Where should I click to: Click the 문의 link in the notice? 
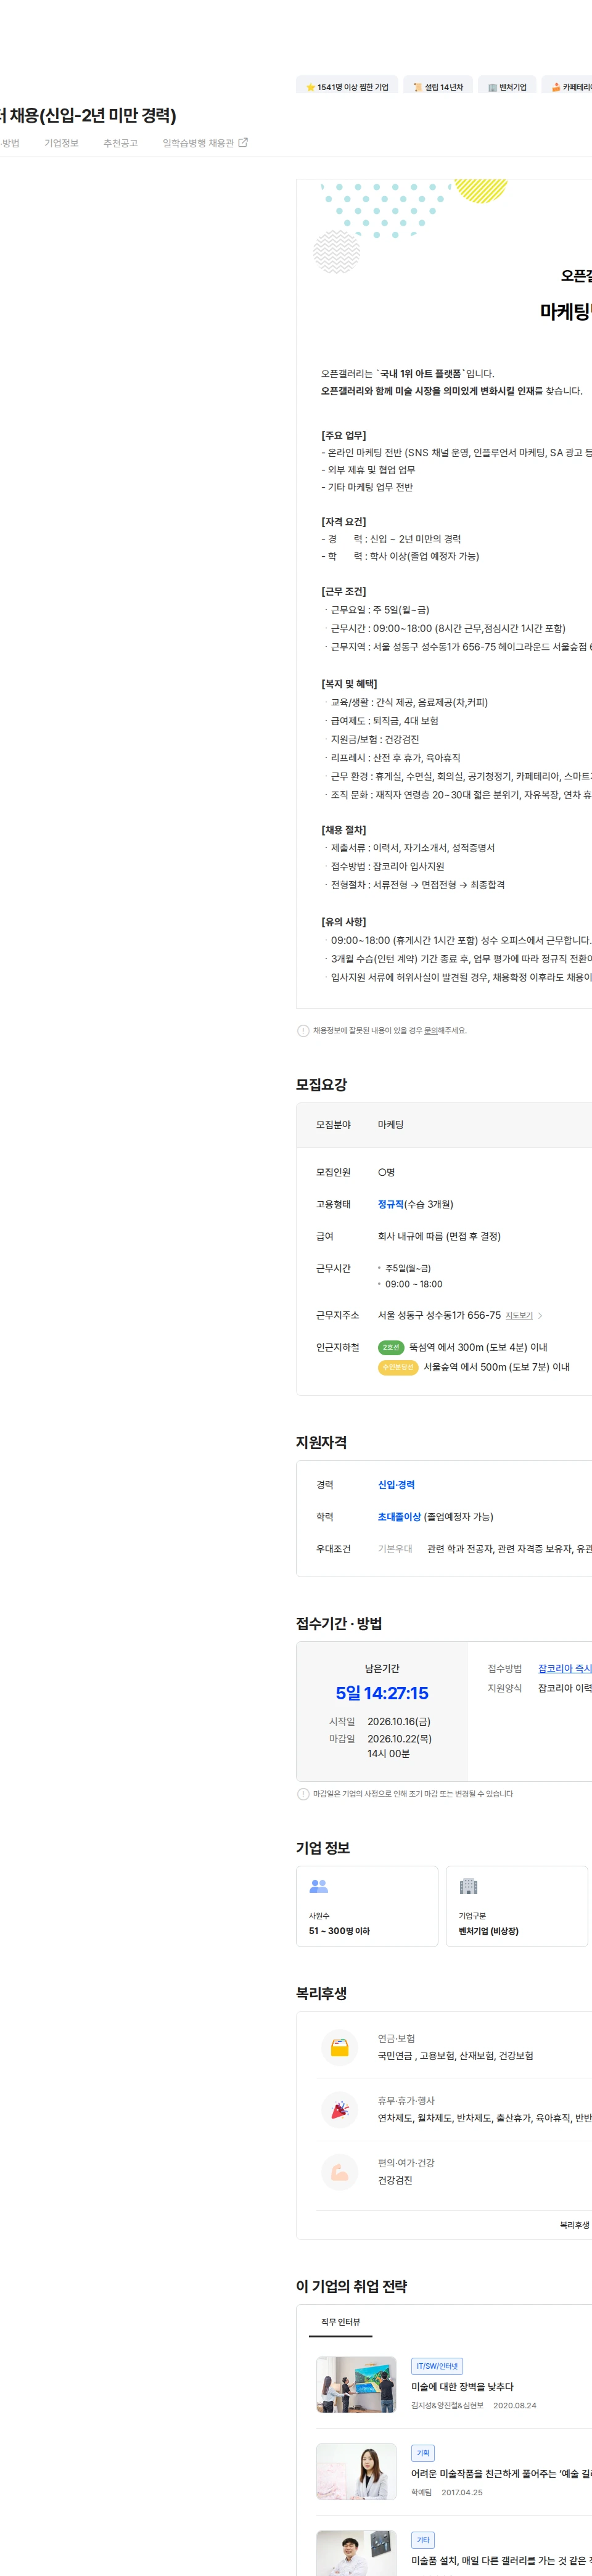(430, 1030)
